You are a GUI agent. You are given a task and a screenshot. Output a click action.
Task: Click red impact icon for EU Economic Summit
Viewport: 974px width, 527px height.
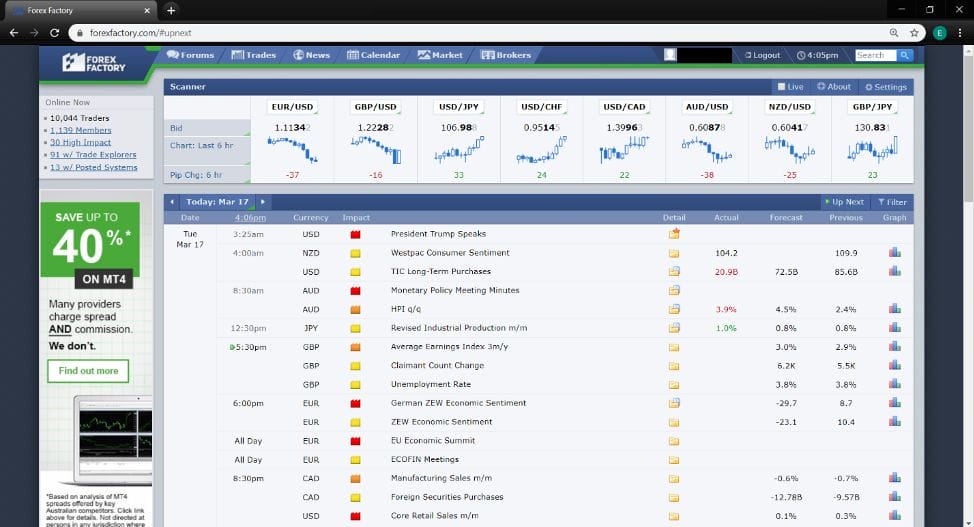(x=355, y=441)
